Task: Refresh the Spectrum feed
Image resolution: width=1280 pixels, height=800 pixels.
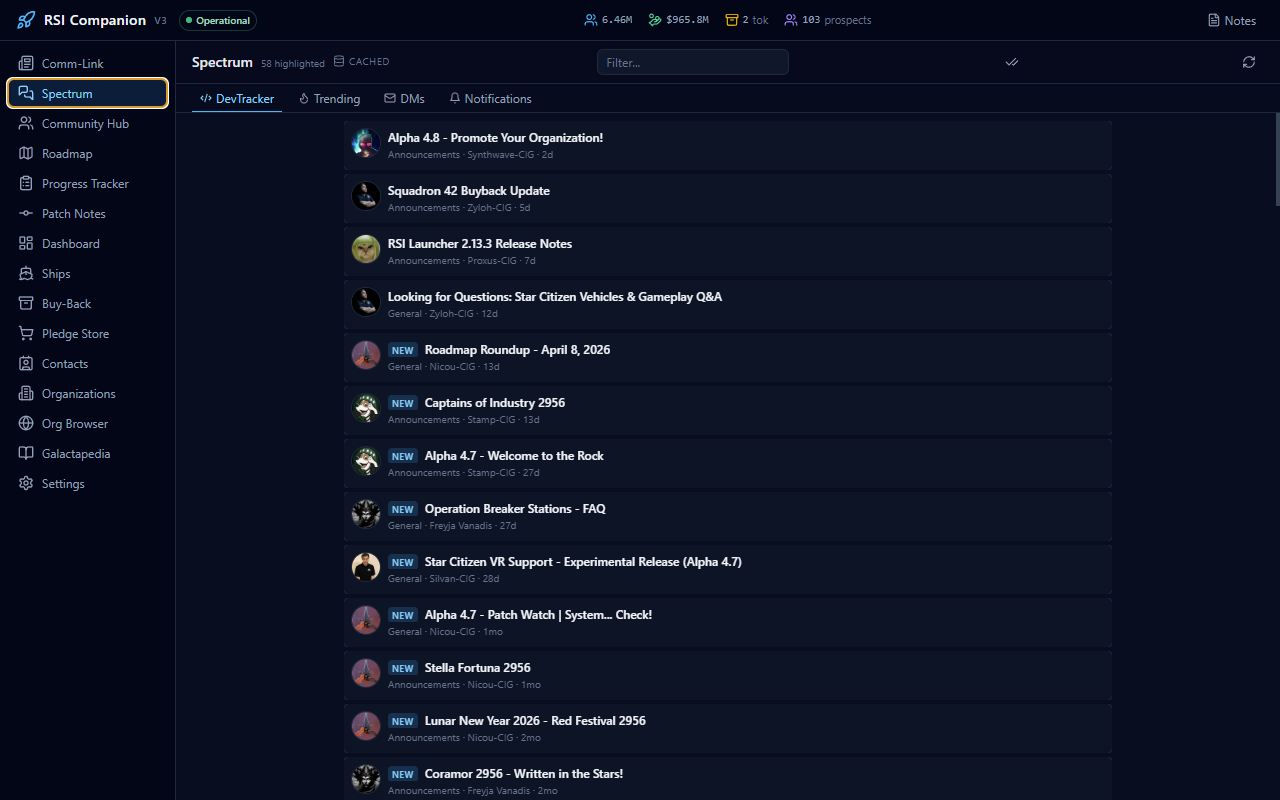Action: [1249, 62]
